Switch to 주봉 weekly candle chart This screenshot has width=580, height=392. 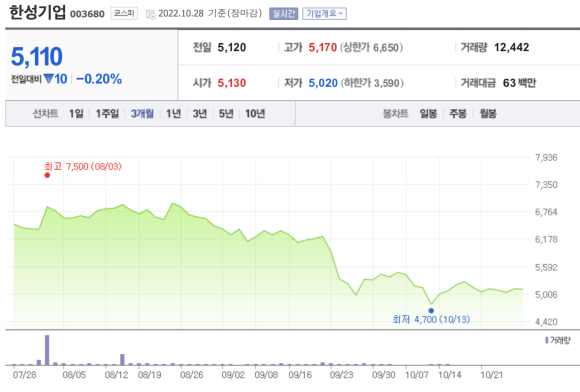tap(458, 114)
